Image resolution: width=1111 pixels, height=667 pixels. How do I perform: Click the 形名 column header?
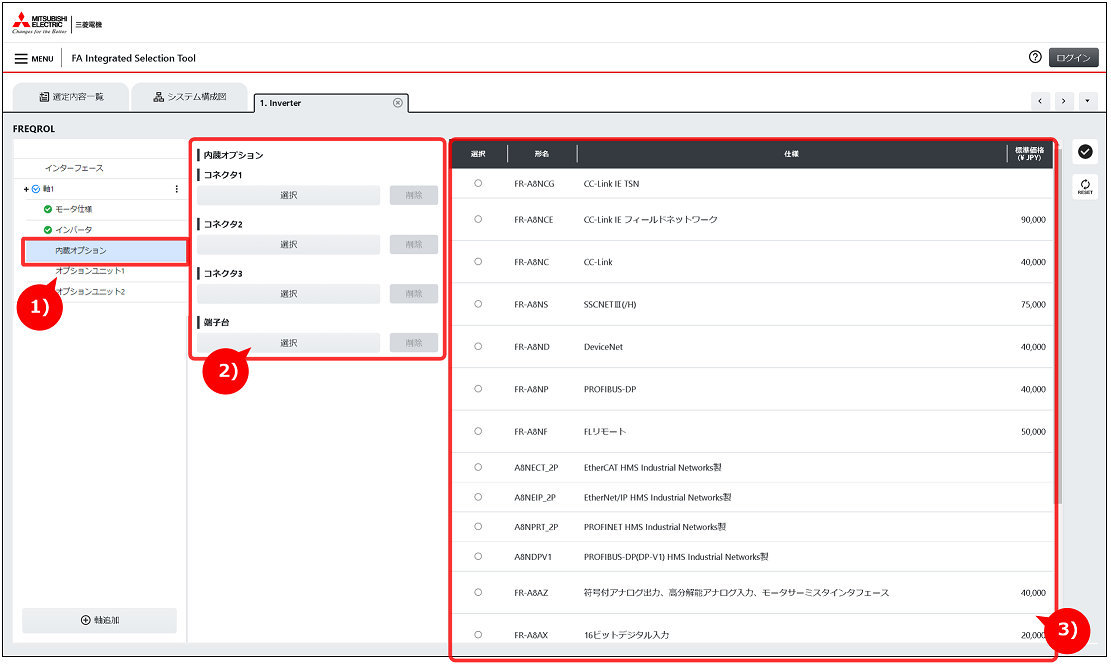(x=542, y=154)
